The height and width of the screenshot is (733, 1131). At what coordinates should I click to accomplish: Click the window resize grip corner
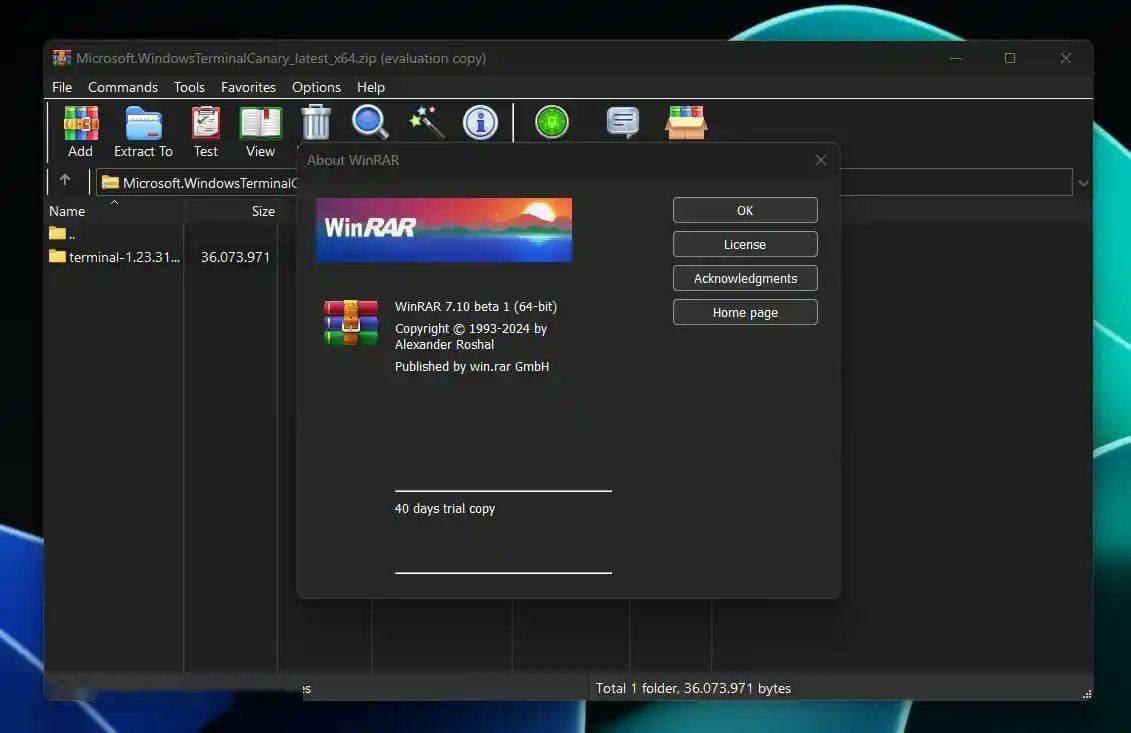pyautogui.click(x=1086, y=694)
